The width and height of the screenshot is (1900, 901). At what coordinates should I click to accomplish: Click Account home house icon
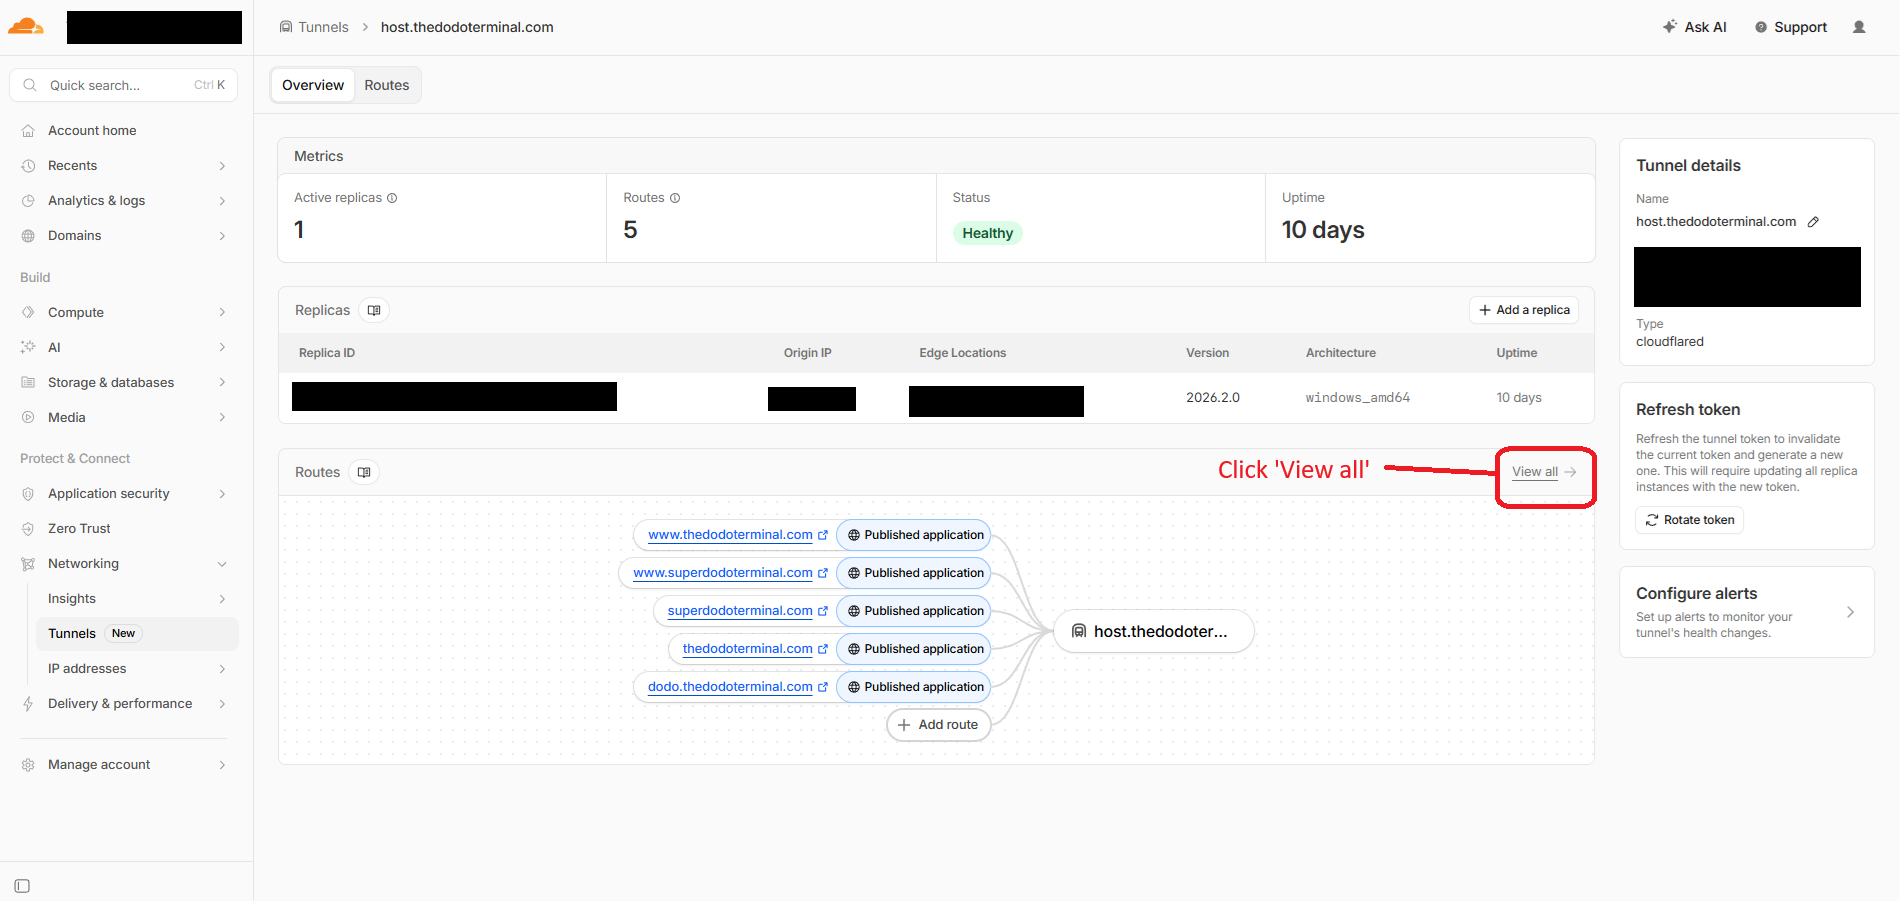click(28, 131)
